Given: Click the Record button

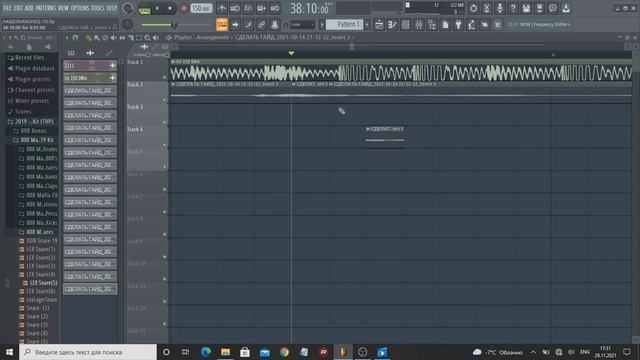Looking at the screenshot, I should (x=184, y=8).
